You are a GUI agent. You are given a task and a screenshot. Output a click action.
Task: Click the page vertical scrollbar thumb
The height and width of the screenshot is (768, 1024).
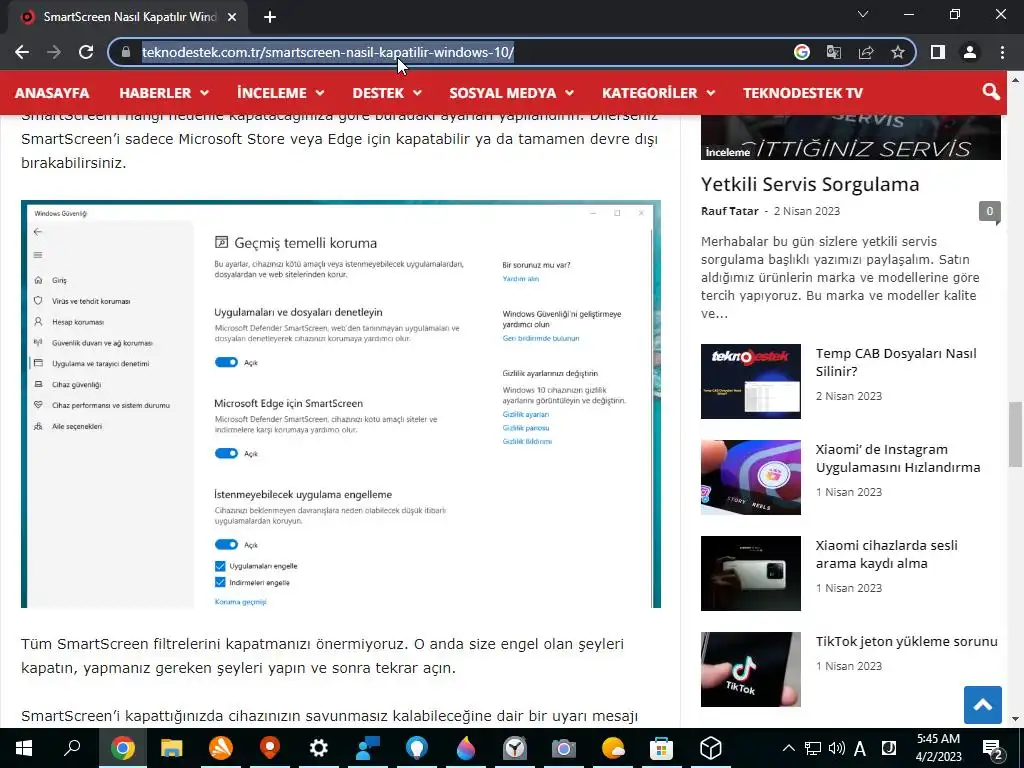1015,435
